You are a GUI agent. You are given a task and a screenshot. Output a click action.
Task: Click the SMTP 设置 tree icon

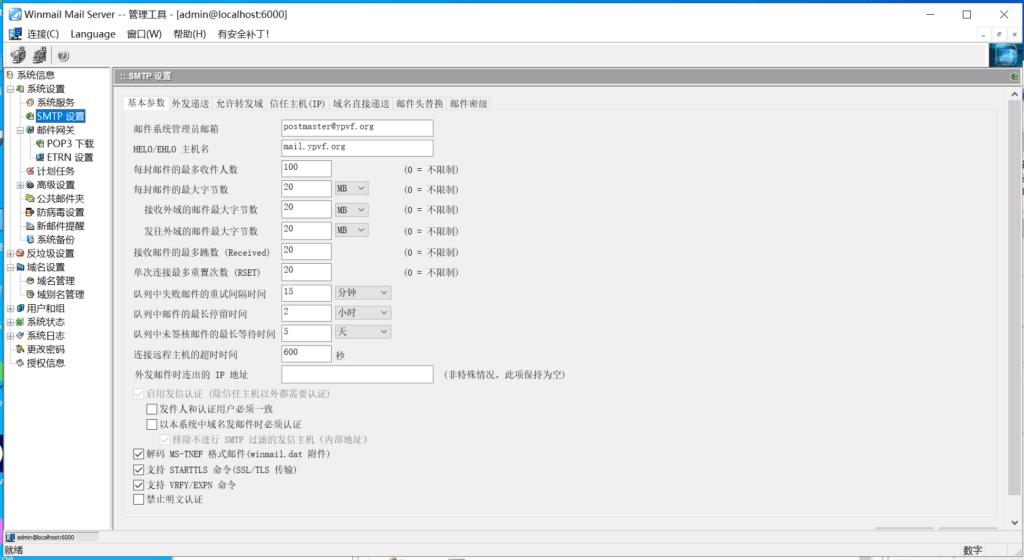(30, 116)
